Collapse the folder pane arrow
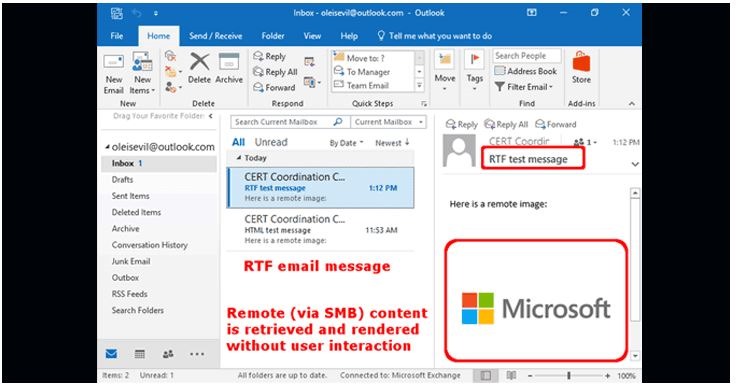 pos(211,116)
